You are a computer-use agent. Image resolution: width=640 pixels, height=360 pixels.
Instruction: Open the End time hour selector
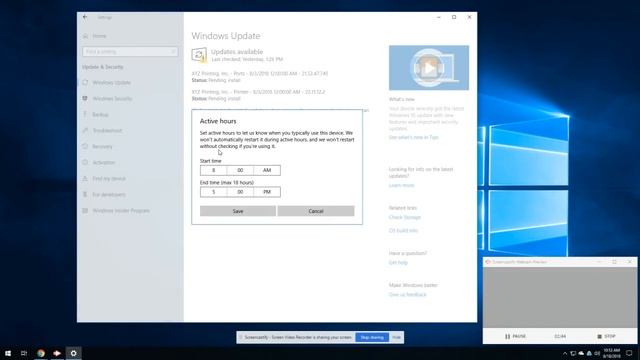pyautogui.click(x=213, y=192)
